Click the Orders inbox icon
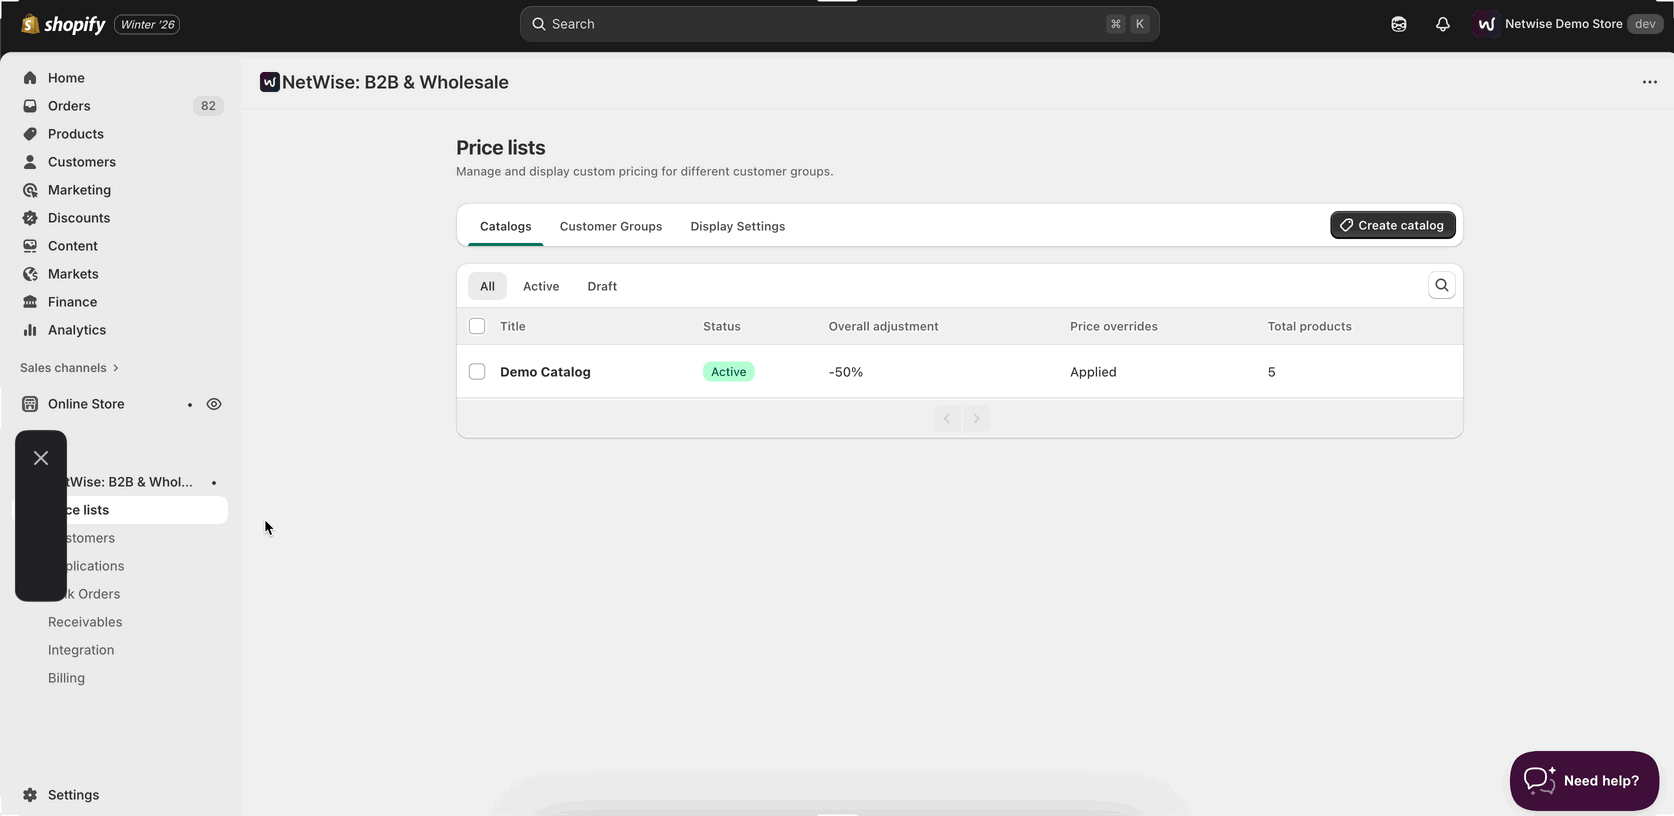The height and width of the screenshot is (816, 1674). [x=30, y=106]
